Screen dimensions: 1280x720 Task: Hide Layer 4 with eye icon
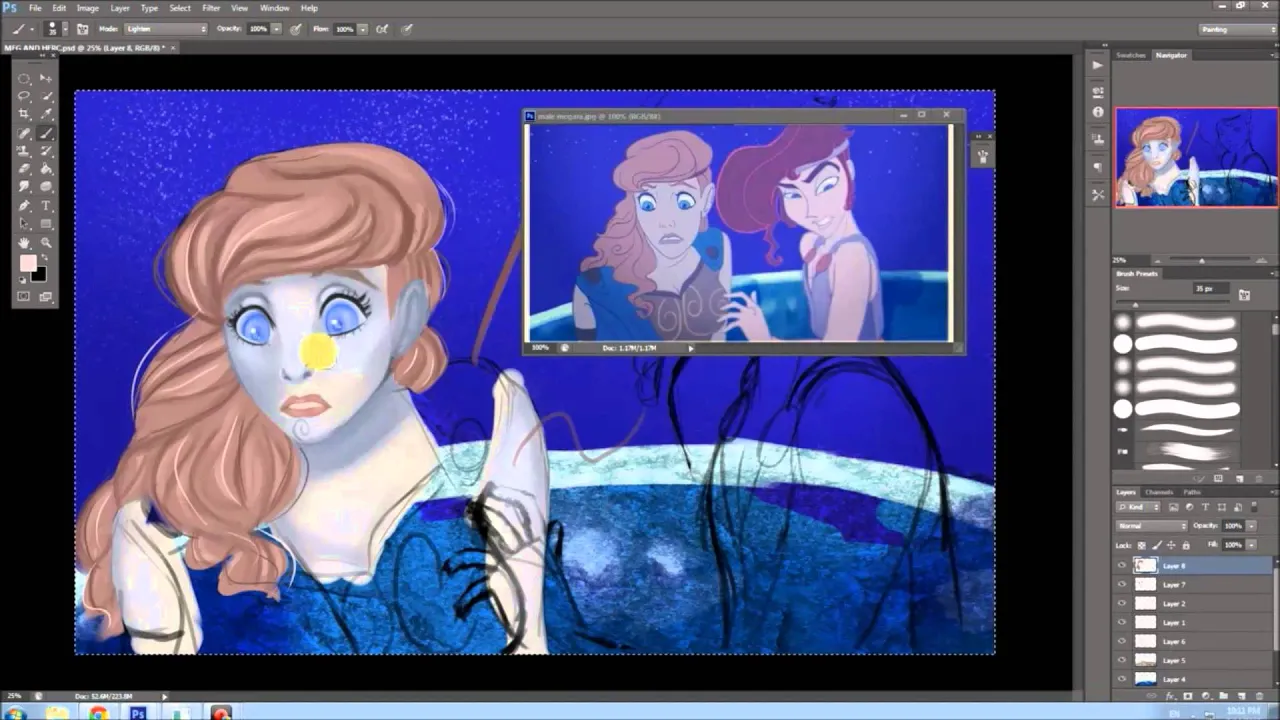tap(1122, 679)
